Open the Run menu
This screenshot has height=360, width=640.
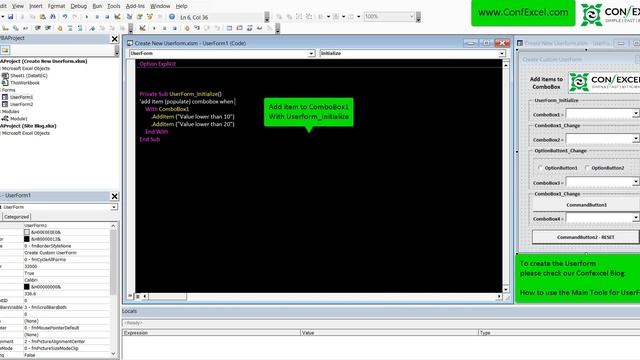click(97, 6)
